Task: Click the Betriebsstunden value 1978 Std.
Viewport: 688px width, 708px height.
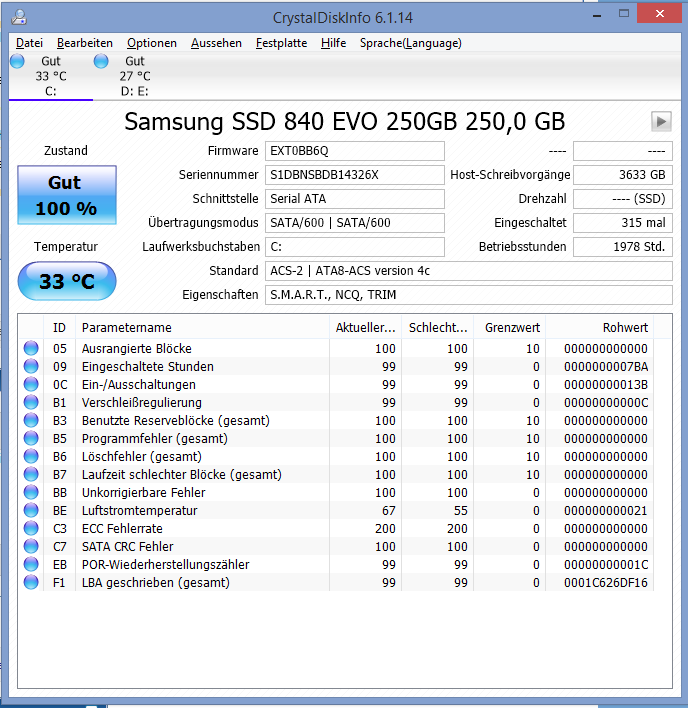Action: pos(623,247)
